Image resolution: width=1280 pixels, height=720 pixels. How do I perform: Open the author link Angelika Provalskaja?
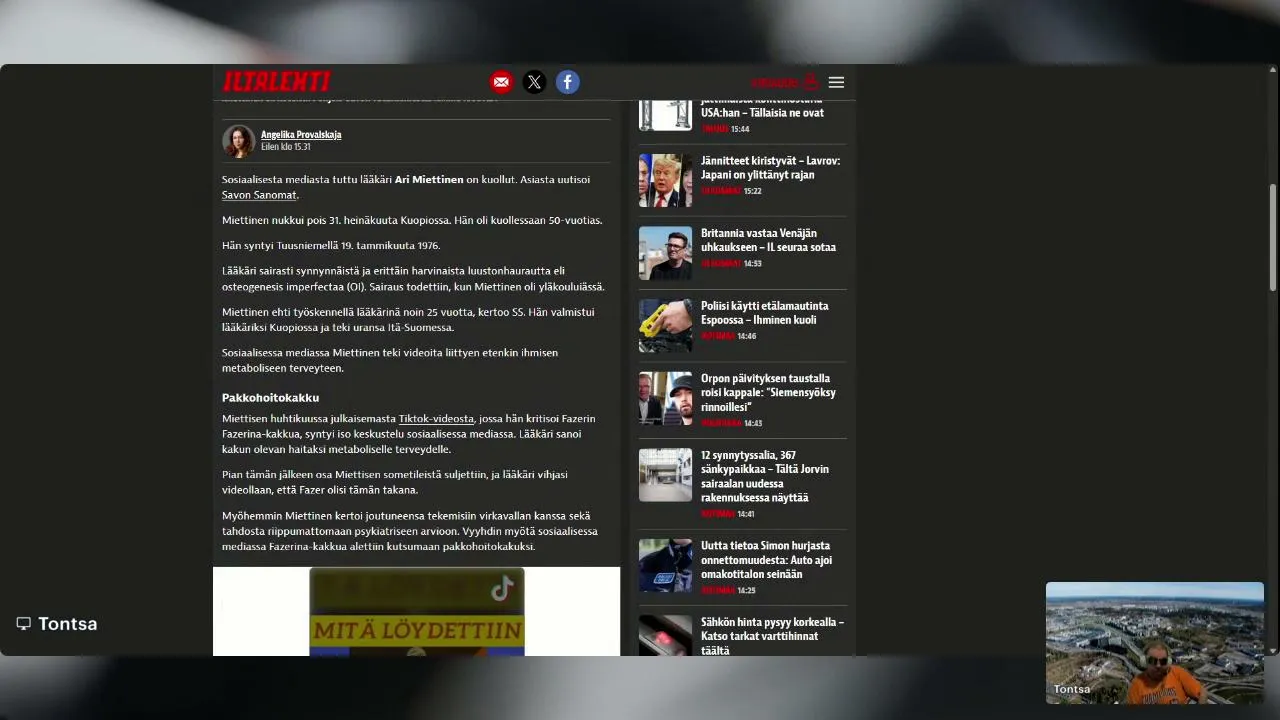301,135
